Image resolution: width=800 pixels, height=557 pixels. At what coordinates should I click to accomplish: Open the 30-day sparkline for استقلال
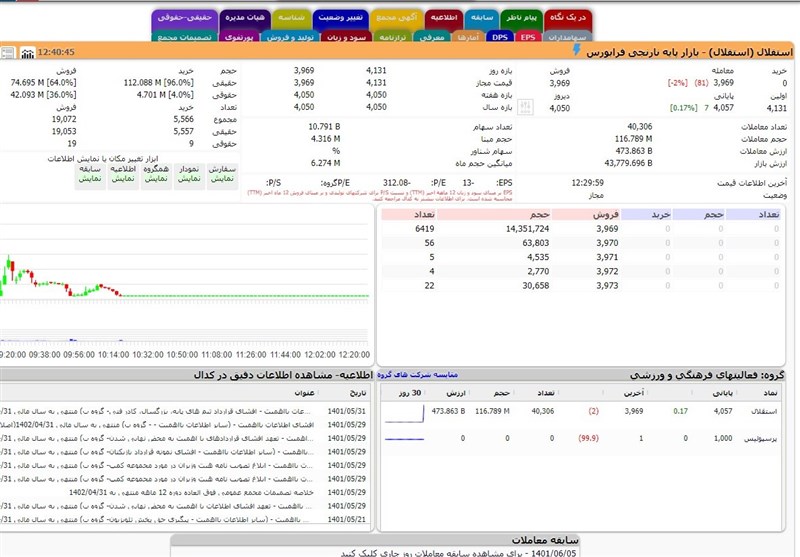tap(405, 411)
